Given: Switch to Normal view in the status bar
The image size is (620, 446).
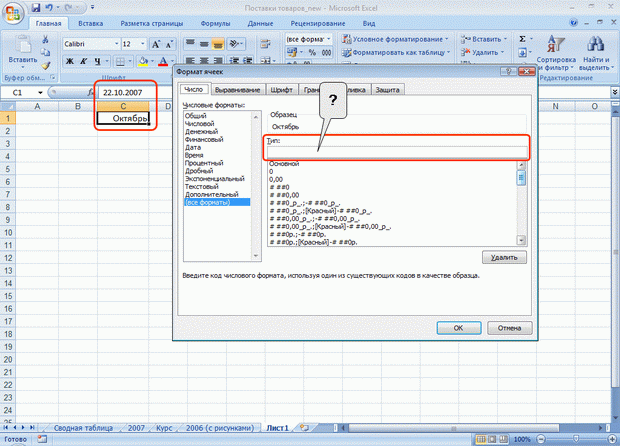Looking at the screenshot, I should [480, 439].
